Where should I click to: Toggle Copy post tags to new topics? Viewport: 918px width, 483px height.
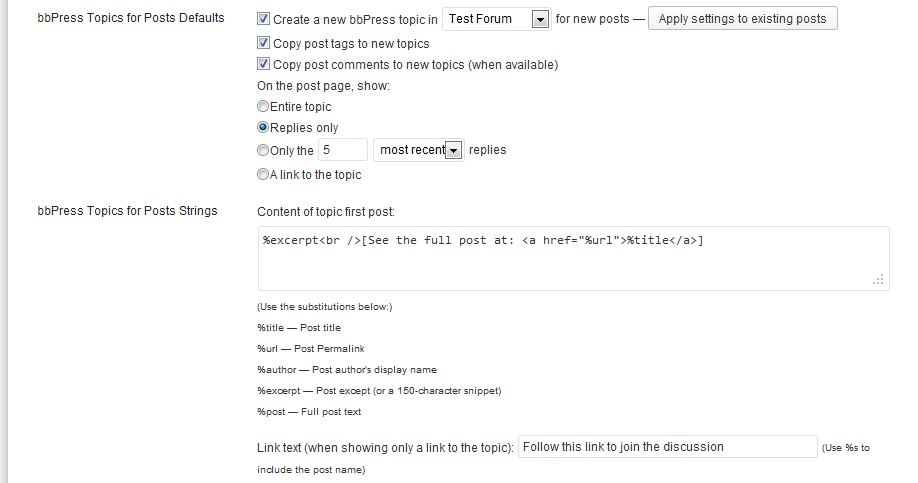coord(263,43)
